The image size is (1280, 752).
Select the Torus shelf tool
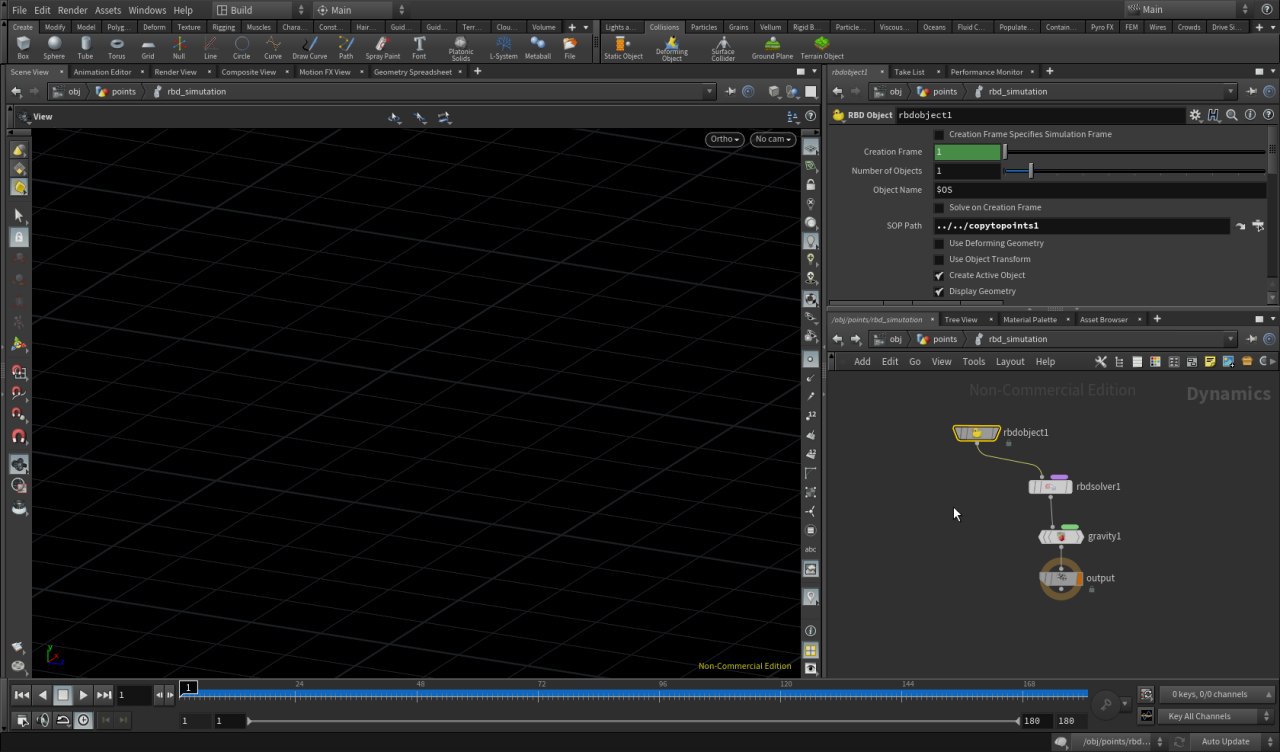tap(117, 47)
